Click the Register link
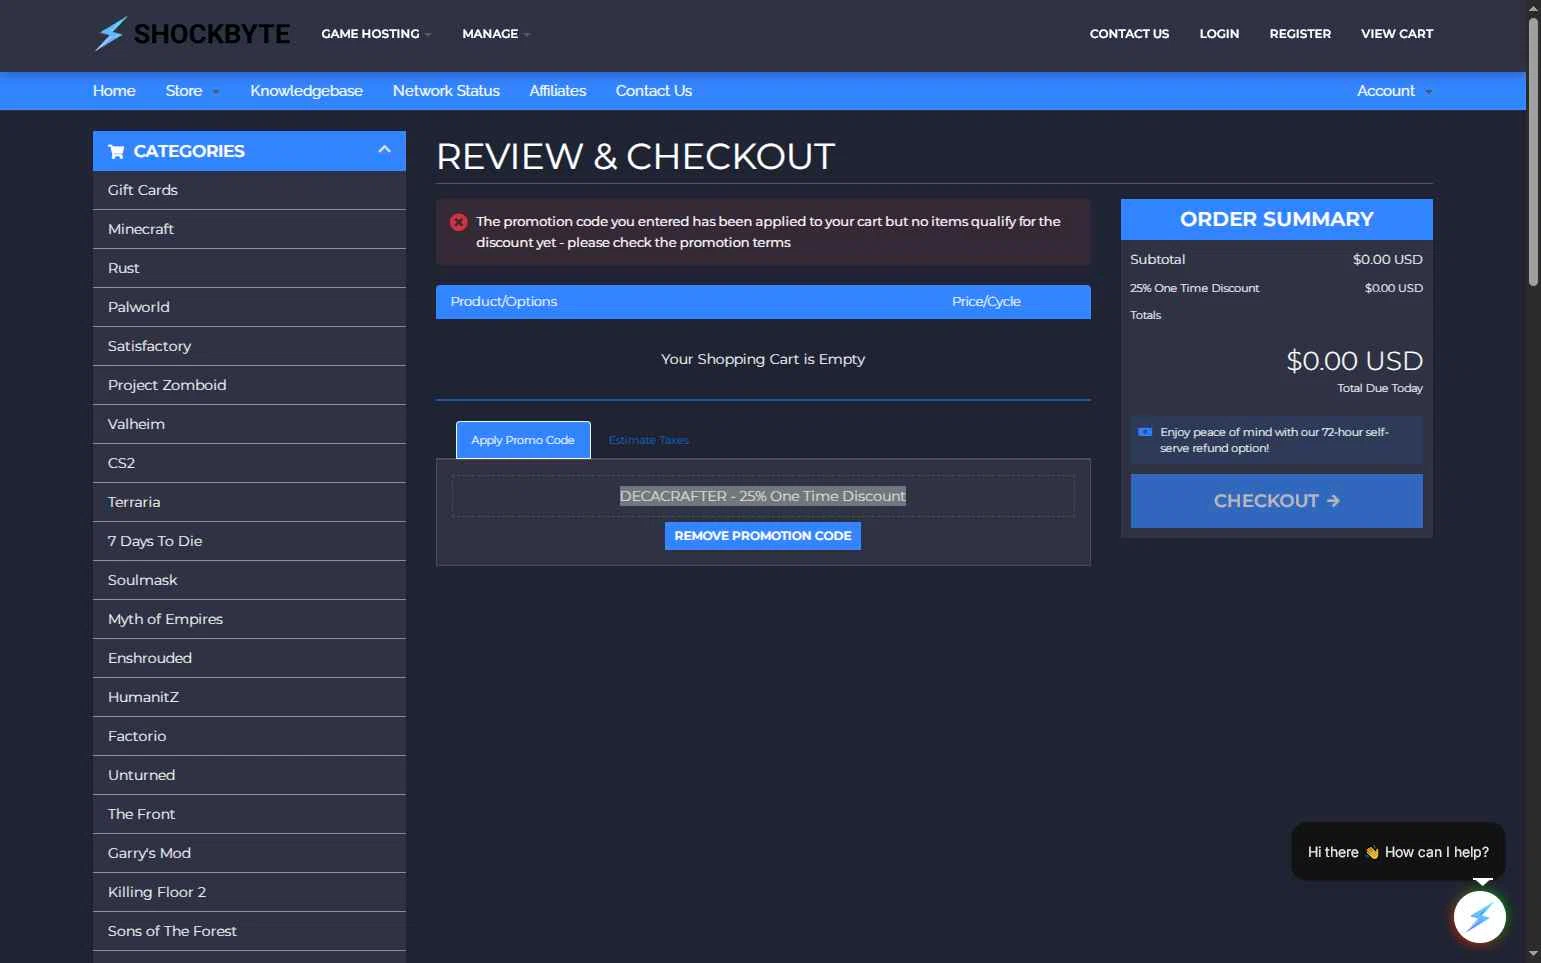Viewport: 1541px width, 963px height. click(x=1300, y=34)
